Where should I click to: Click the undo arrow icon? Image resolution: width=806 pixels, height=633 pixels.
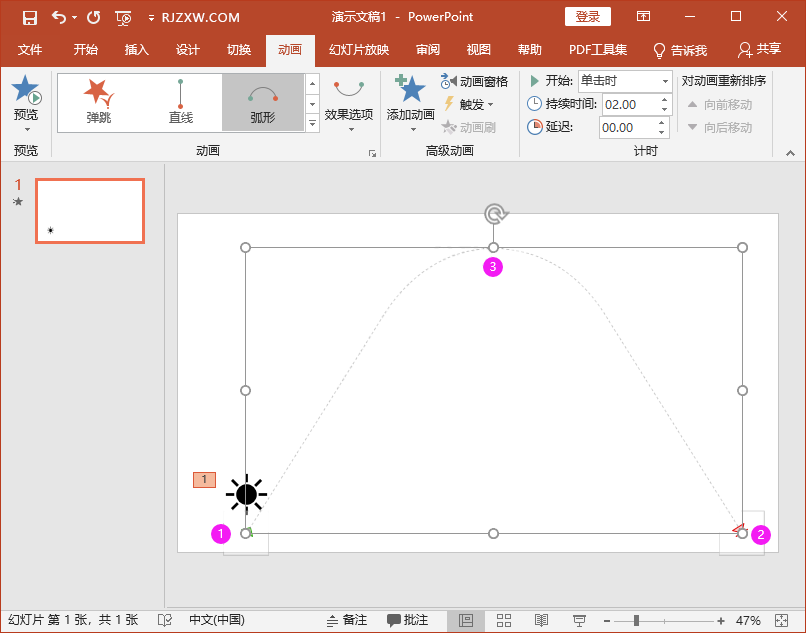click(59, 17)
